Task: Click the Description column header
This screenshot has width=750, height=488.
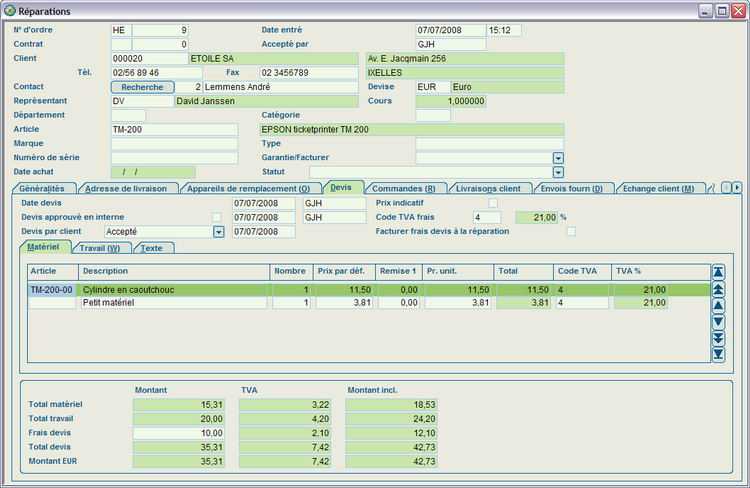Action: coord(174,271)
